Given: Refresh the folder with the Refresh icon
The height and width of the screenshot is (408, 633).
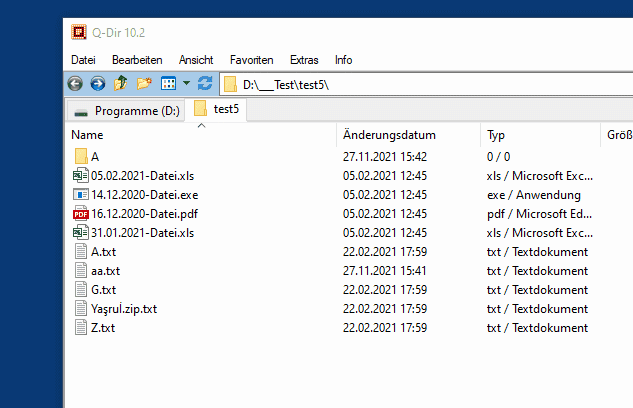Looking at the screenshot, I should tap(205, 84).
